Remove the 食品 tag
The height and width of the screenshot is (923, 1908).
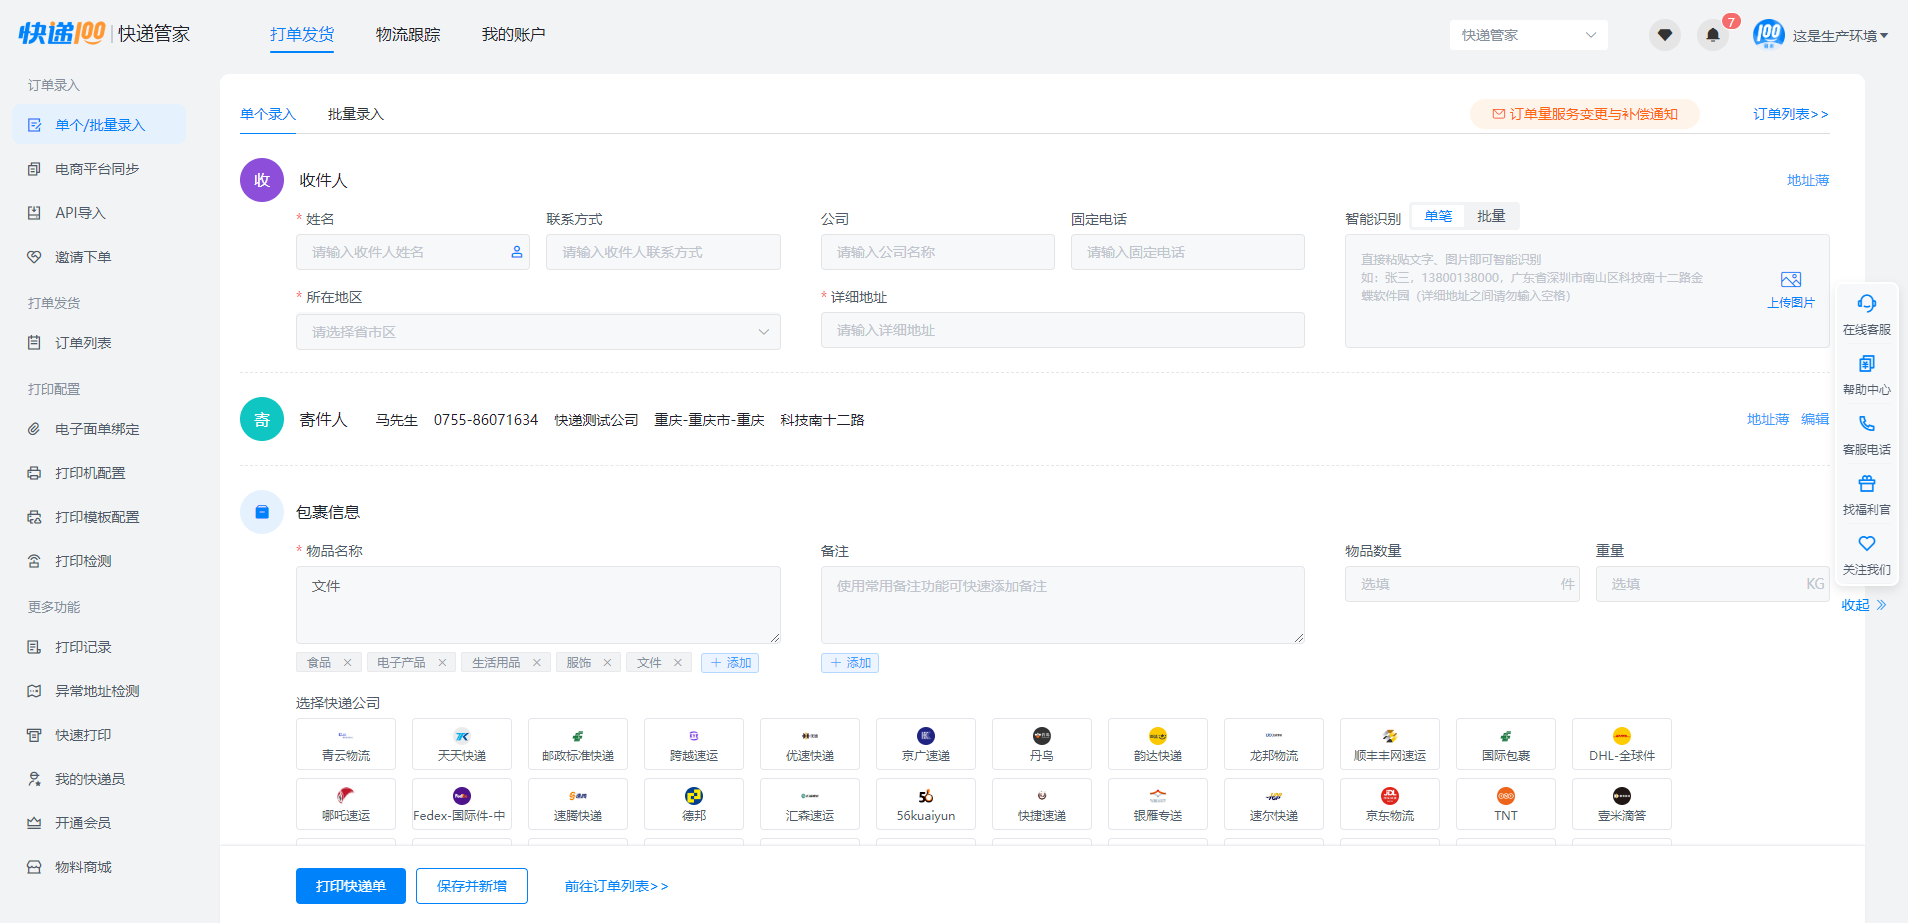tap(347, 663)
